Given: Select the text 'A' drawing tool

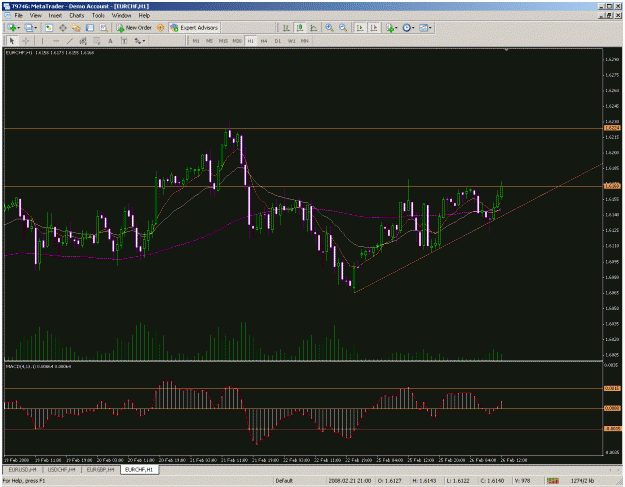Looking at the screenshot, I should pyautogui.click(x=110, y=41).
